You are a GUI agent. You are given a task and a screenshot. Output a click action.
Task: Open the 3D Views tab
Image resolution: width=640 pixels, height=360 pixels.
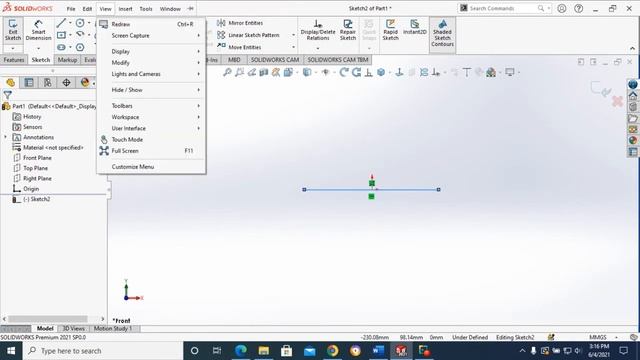pyautogui.click(x=73, y=329)
